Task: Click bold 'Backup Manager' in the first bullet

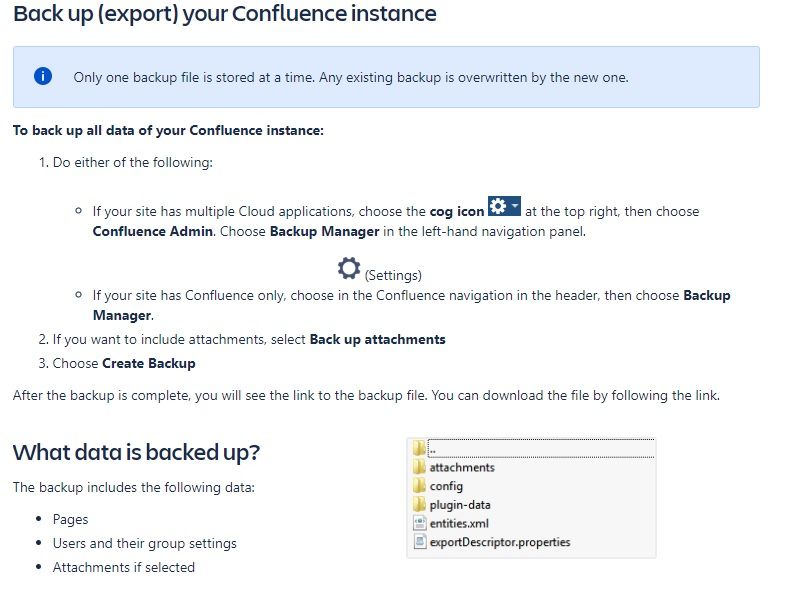Action: (325, 231)
